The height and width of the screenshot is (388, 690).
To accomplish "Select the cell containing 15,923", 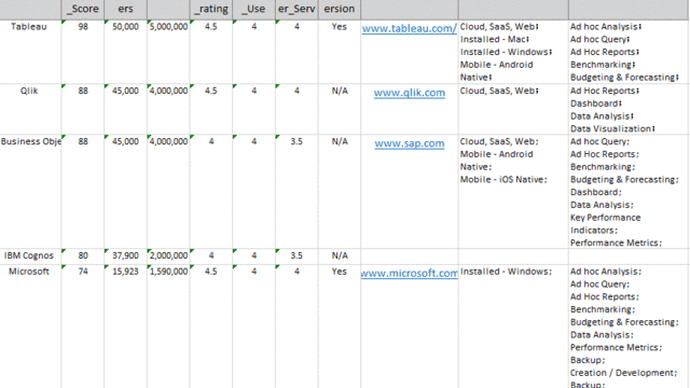I will click(125, 326).
